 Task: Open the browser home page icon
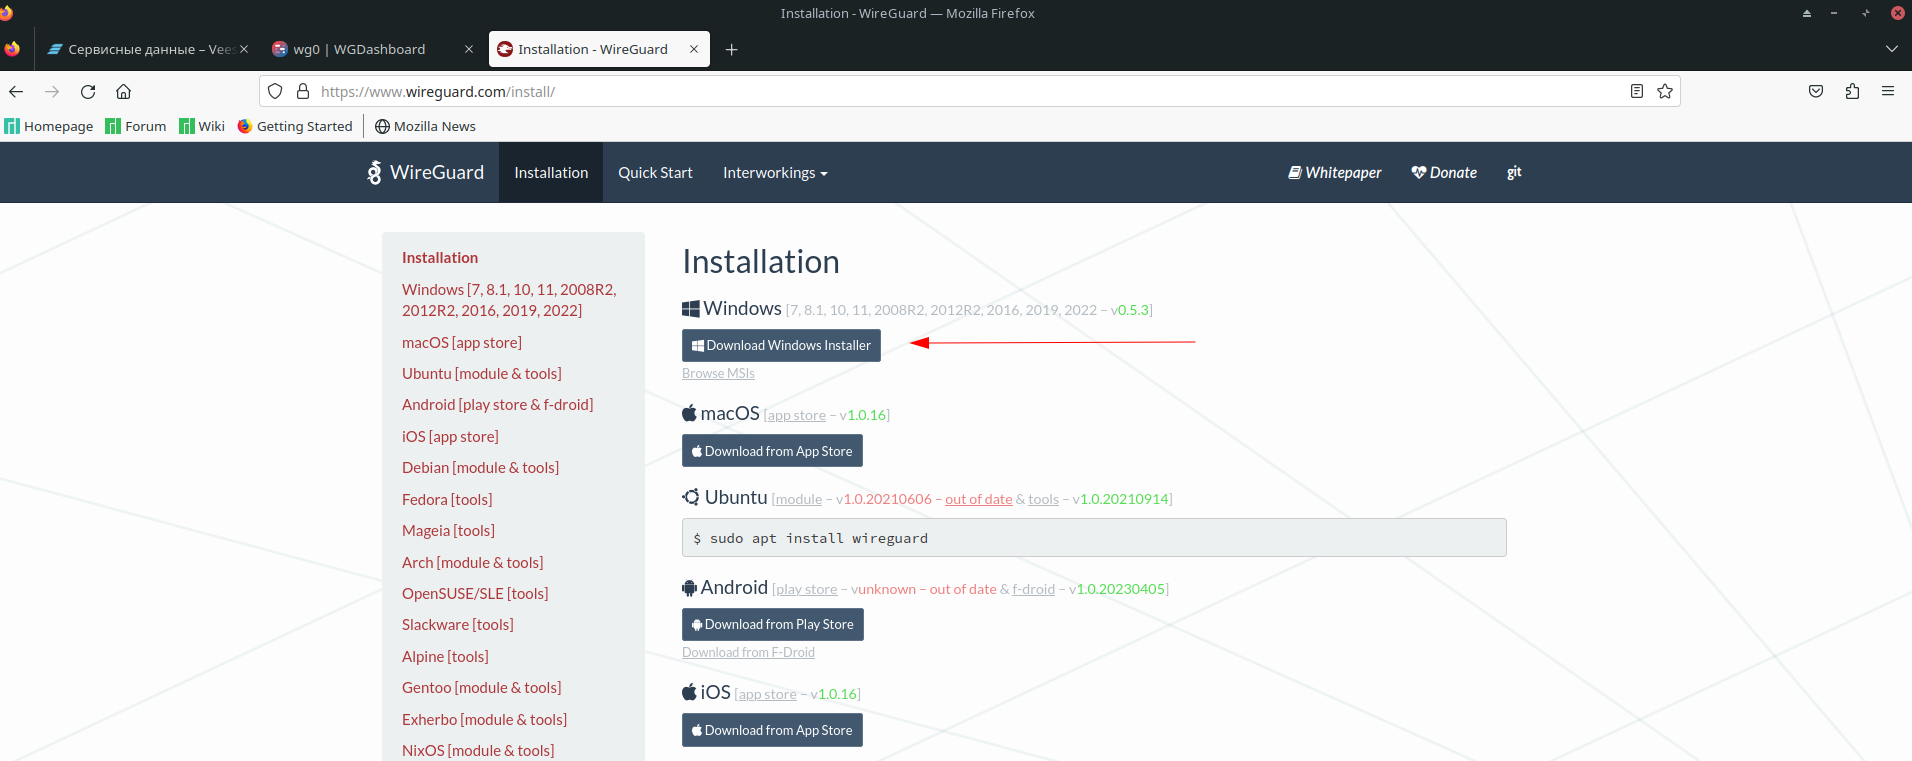(x=124, y=91)
